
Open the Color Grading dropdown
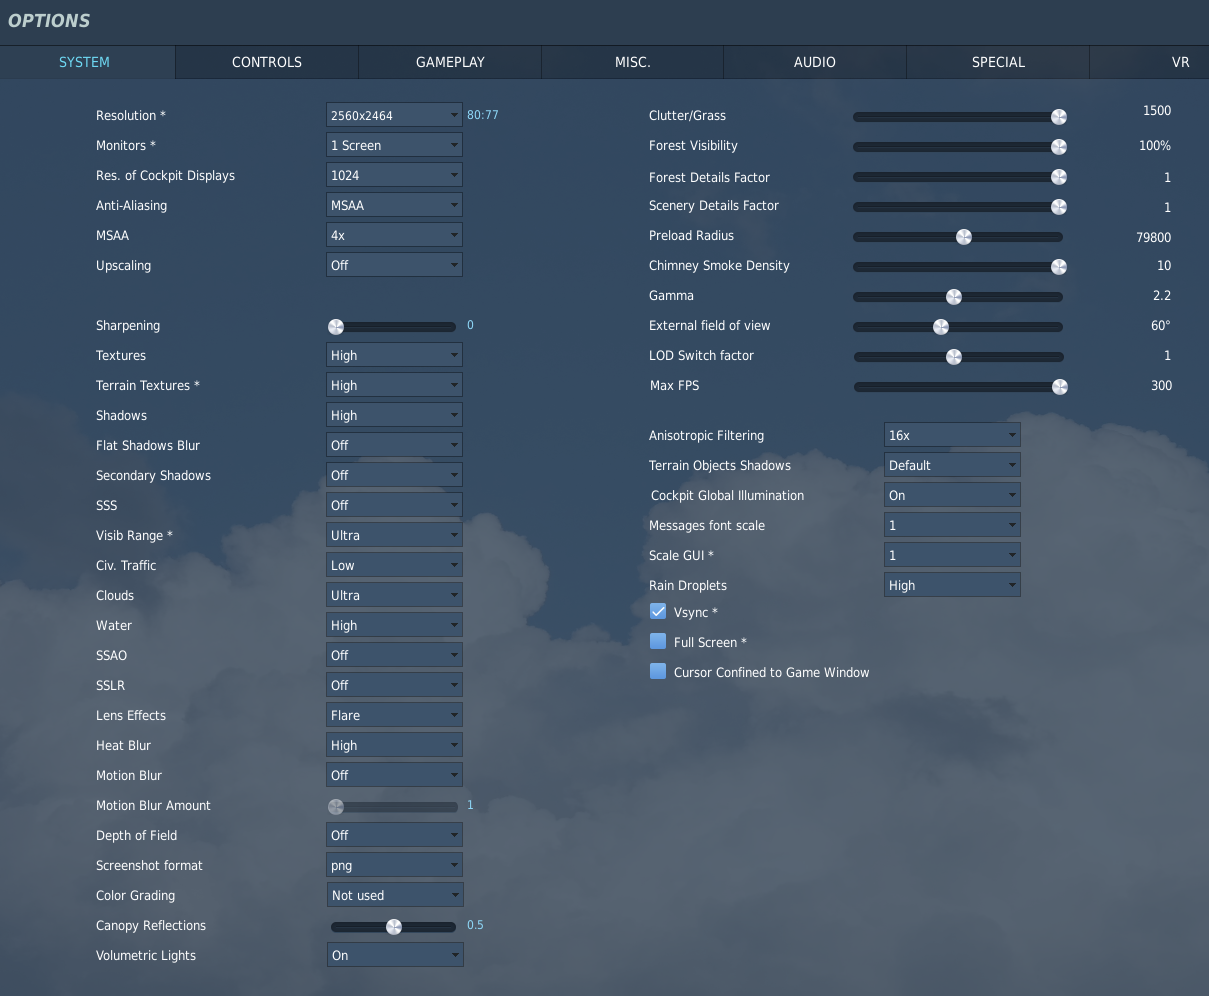pos(394,895)
